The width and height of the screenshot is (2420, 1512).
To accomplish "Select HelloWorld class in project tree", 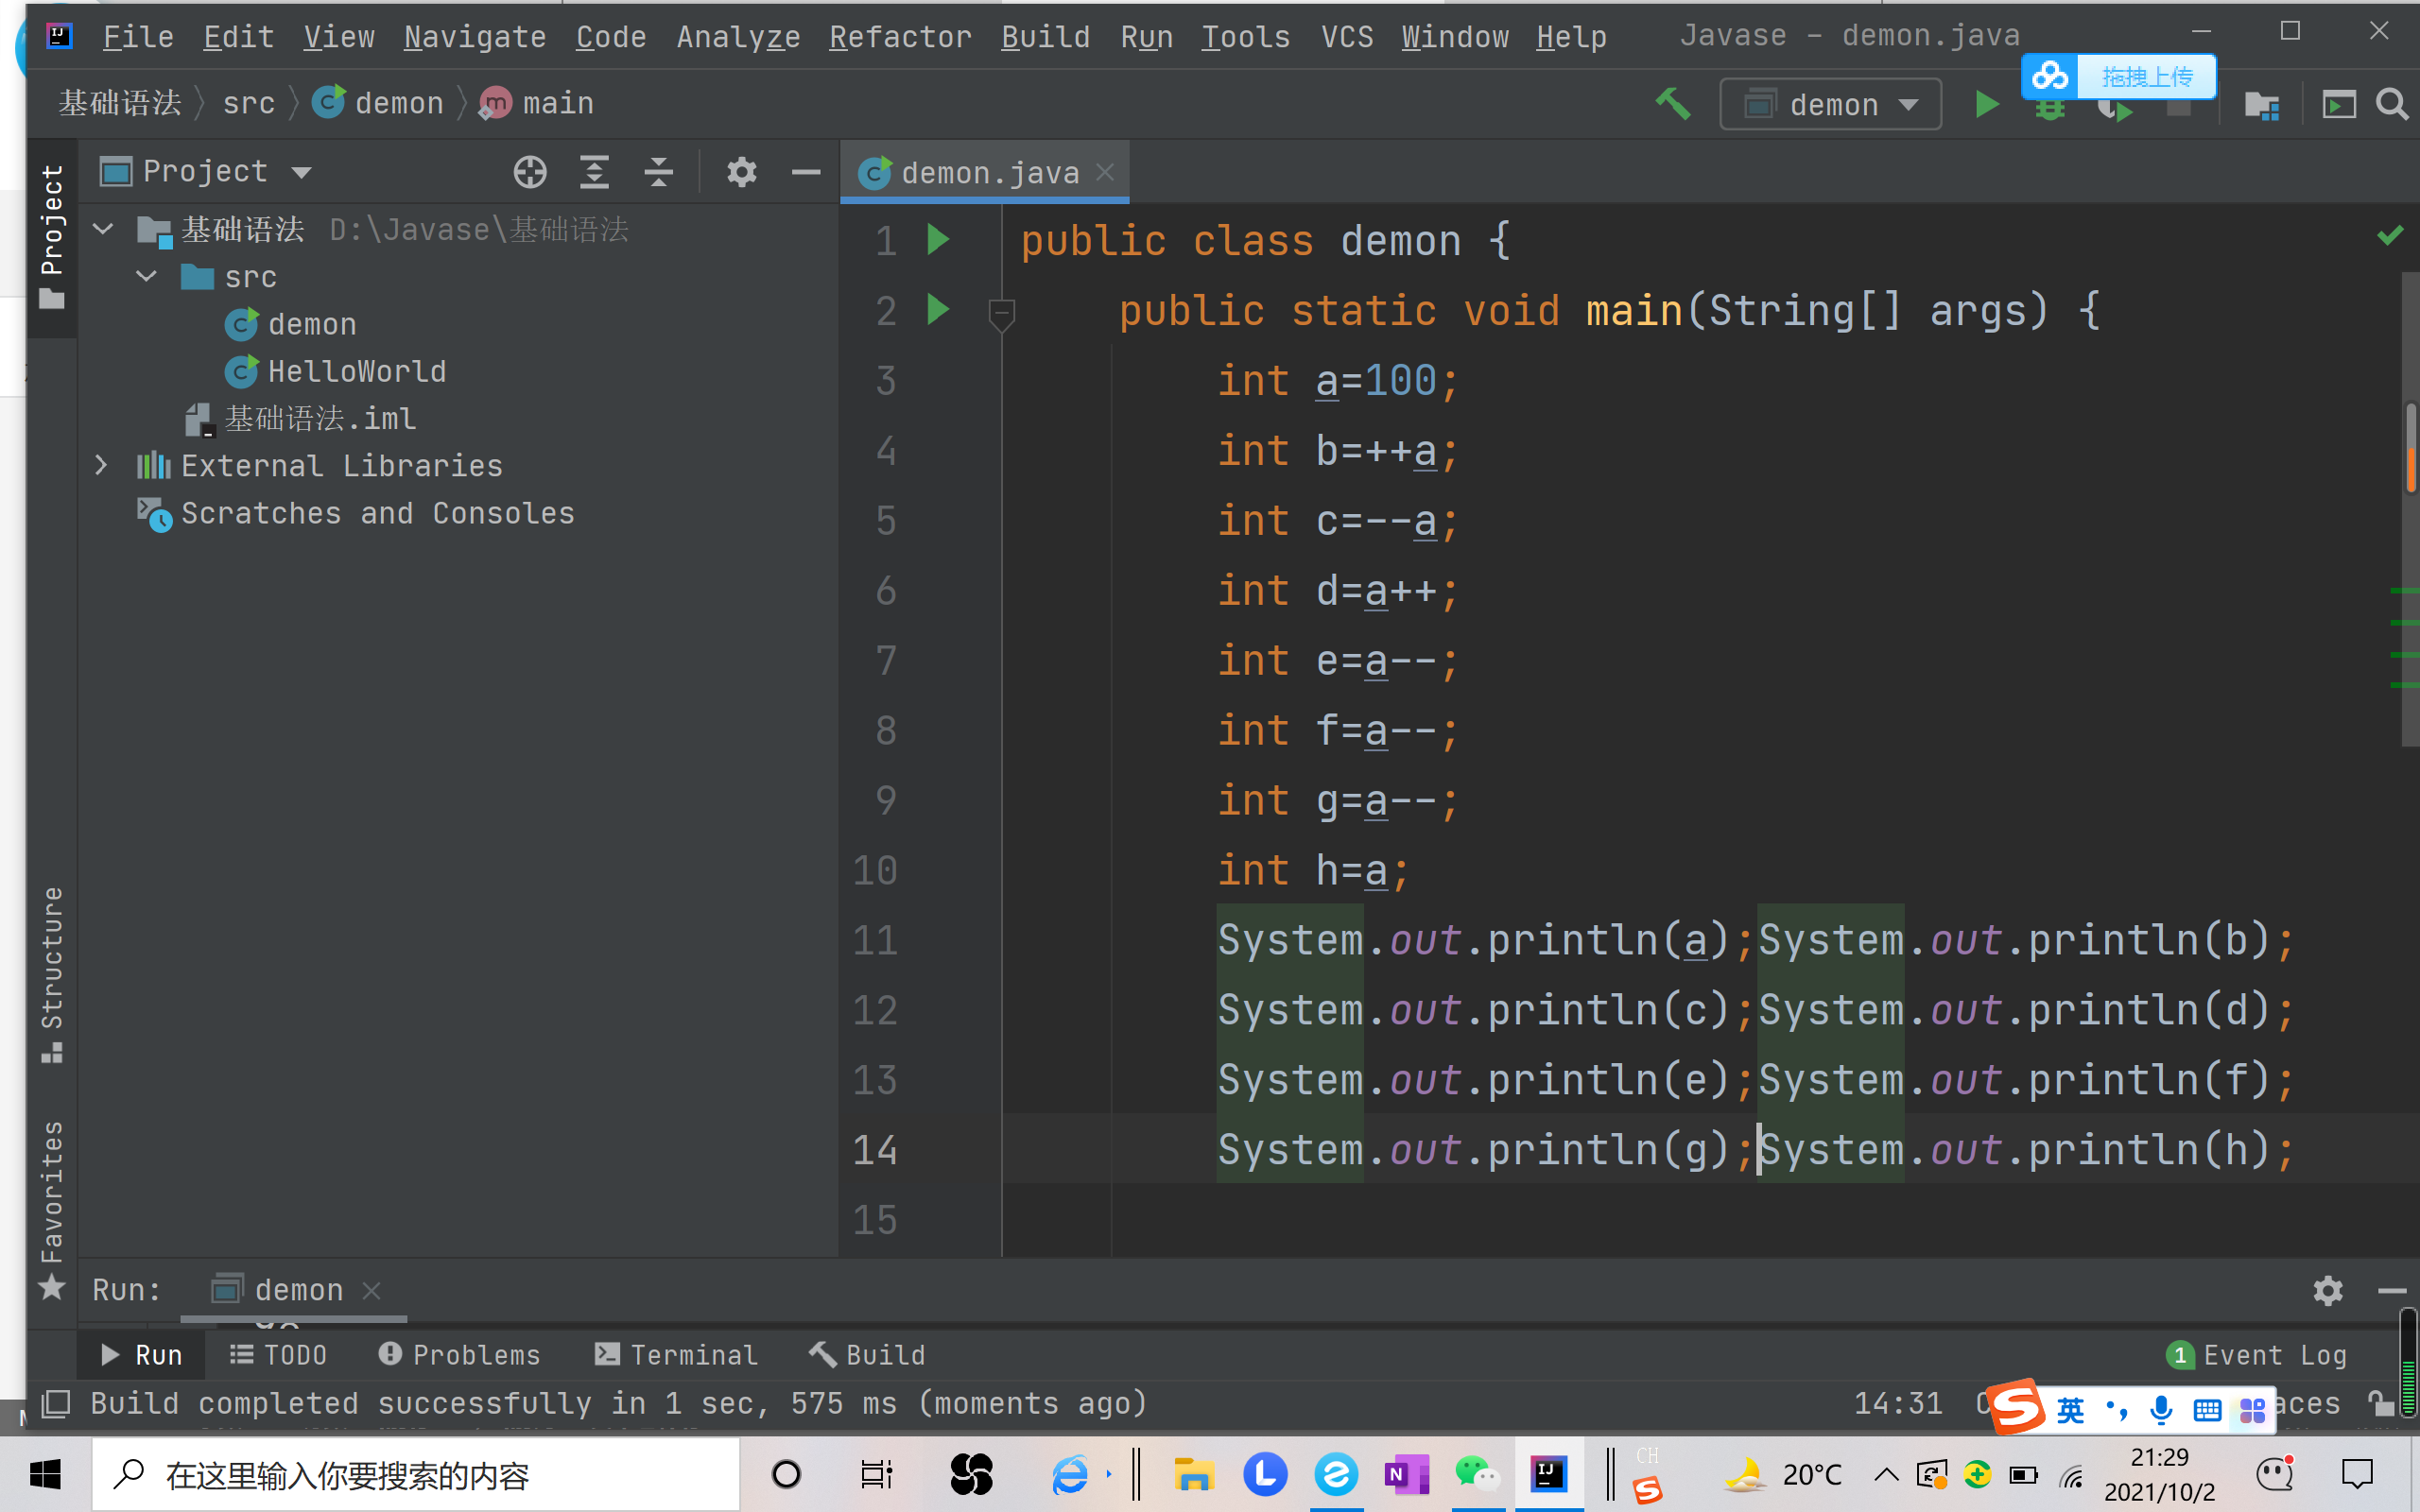I will coord(356,371).
